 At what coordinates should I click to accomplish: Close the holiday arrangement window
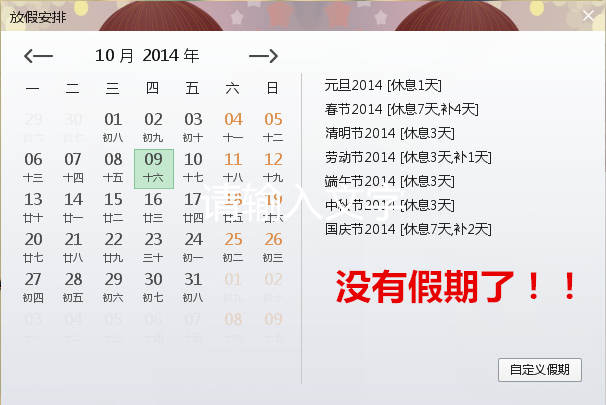click(588, 16)
